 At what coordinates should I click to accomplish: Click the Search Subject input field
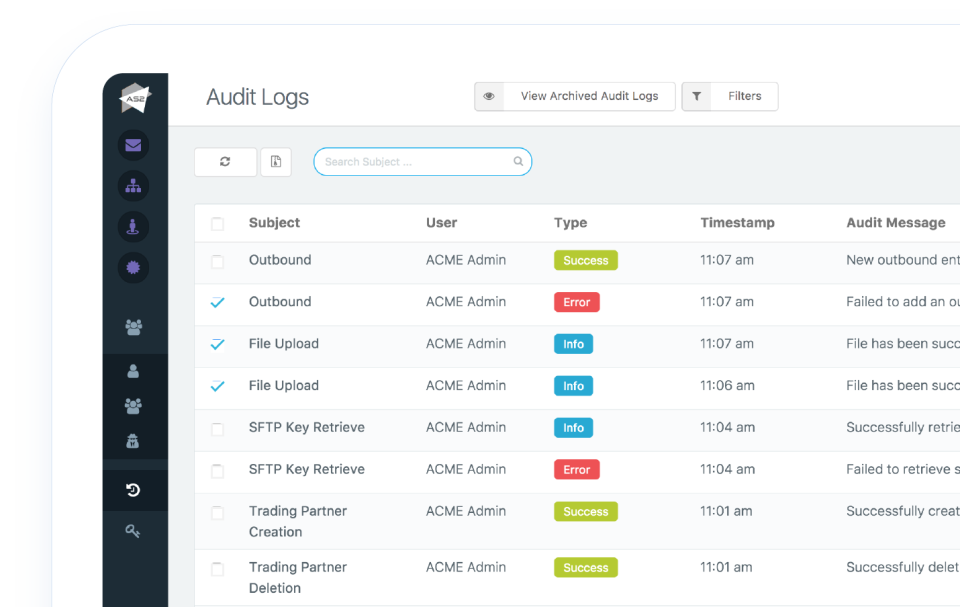(x=422, y=161)
